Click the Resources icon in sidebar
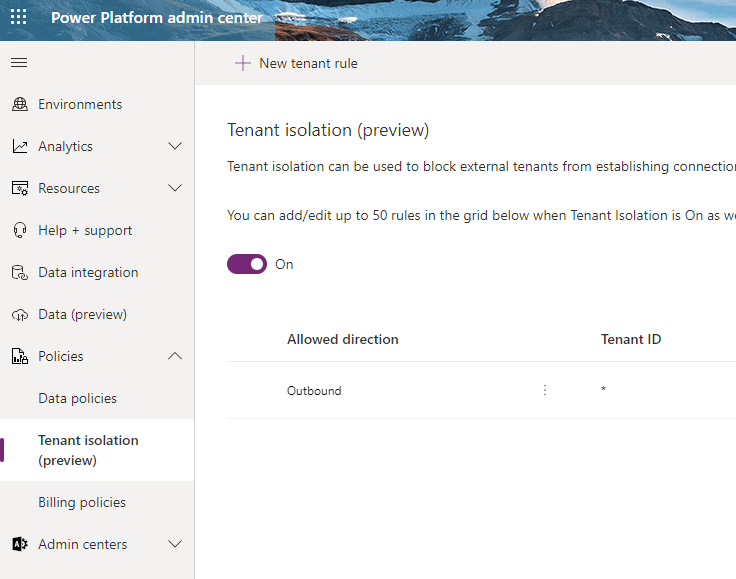736x579 pixels. (x=20, y=189)
